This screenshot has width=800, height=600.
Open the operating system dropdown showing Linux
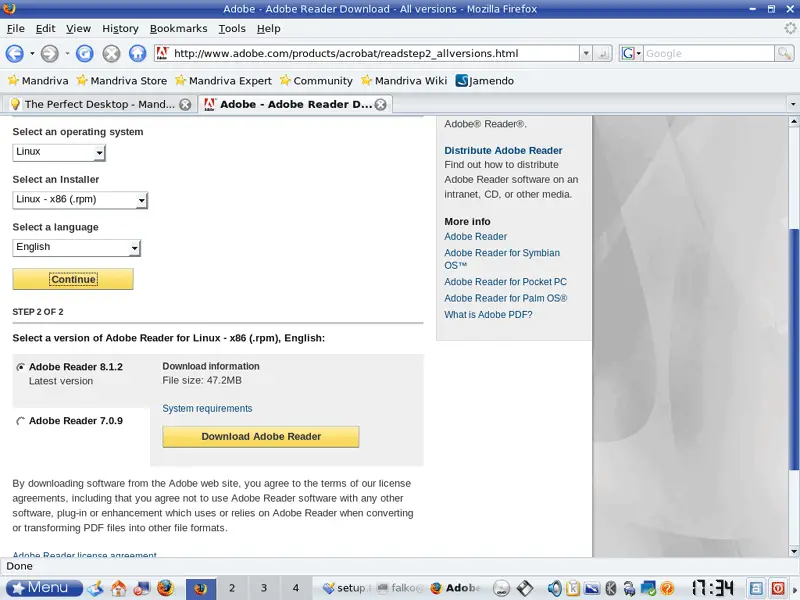[59, 153]
